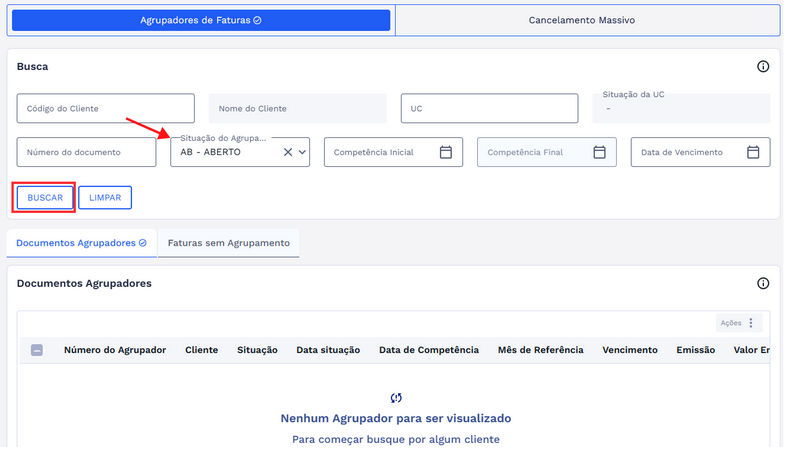Click the info icon in Documentos Agrupadores panel

pyautogui.click(x=763, y=283)
